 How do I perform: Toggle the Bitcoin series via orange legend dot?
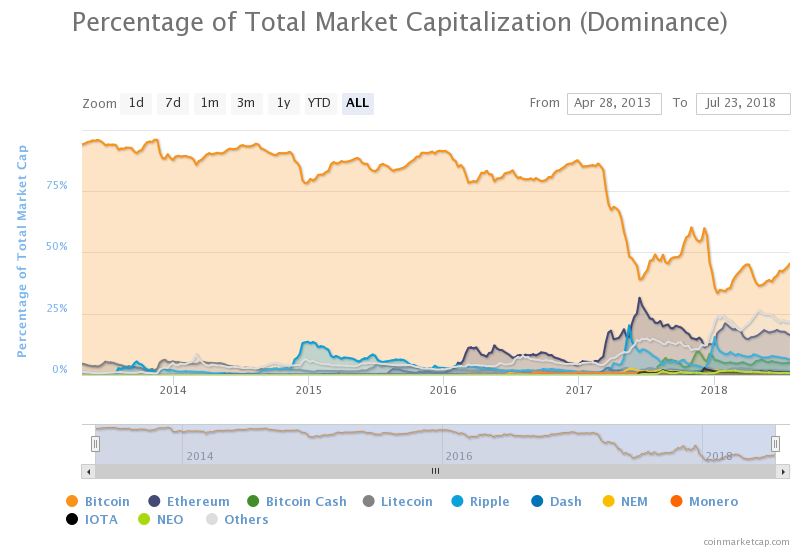(72, 502)
